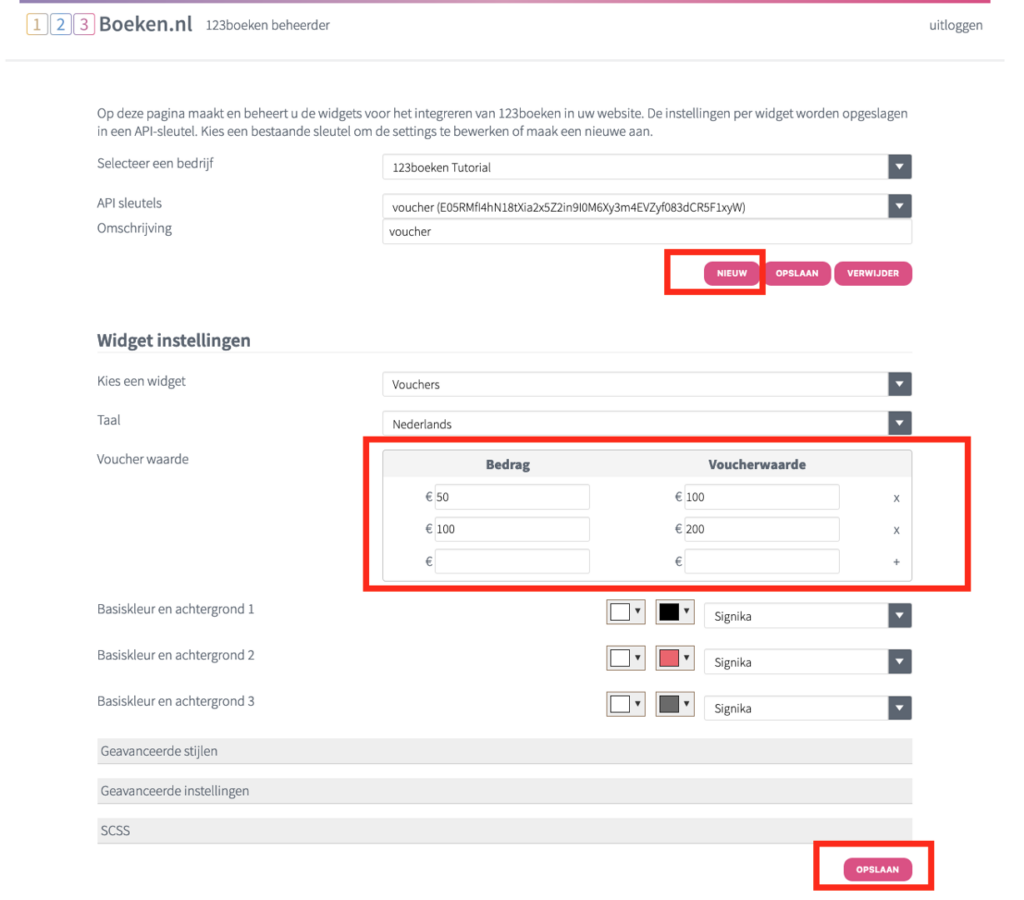This screenshot has width=1024, height=900.
Task: Click the bottom OPSLAAN button
Action: coord(877,869)
